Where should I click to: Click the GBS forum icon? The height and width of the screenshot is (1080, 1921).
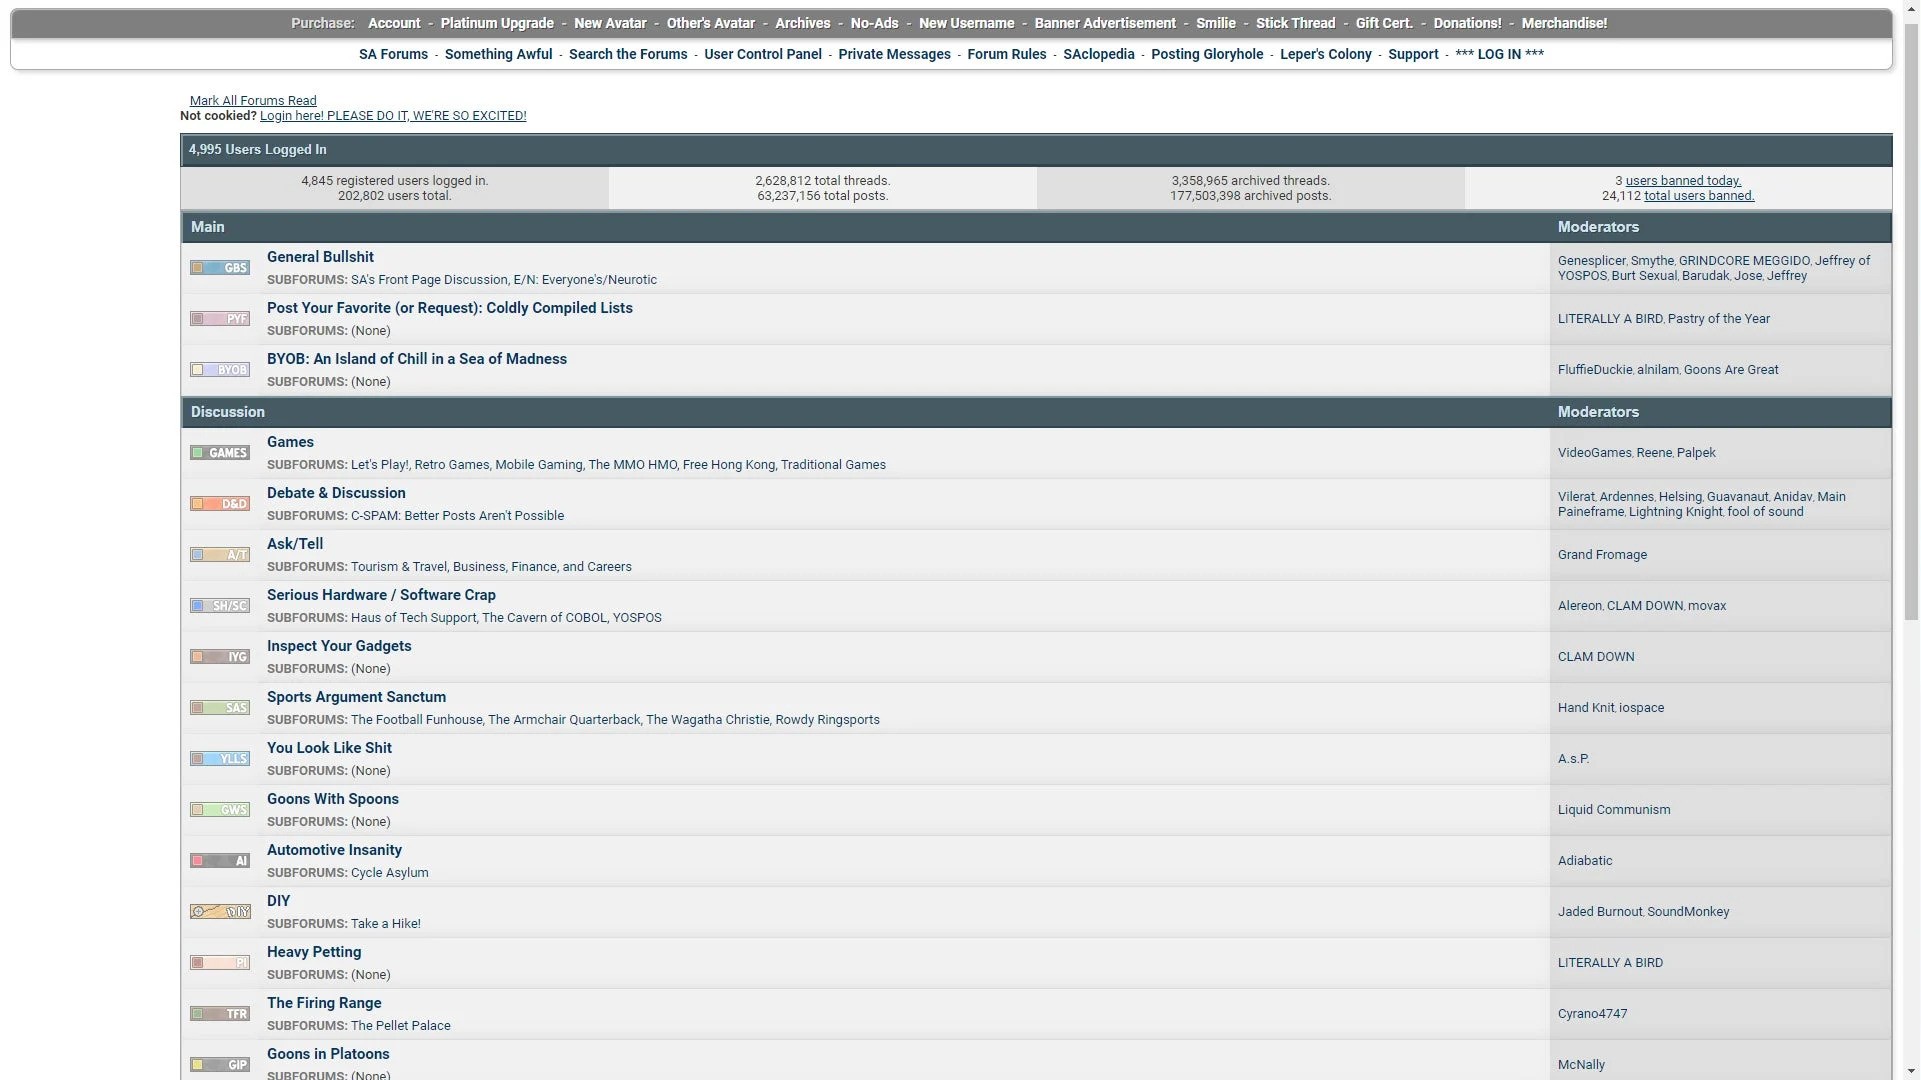pyautogui.click(x=220, y=268)
